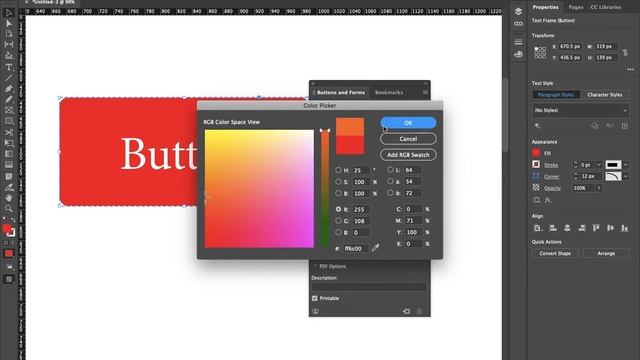640x360 pixels.
Task: Click the hex color value field
Action: click(x=355, y=248)
